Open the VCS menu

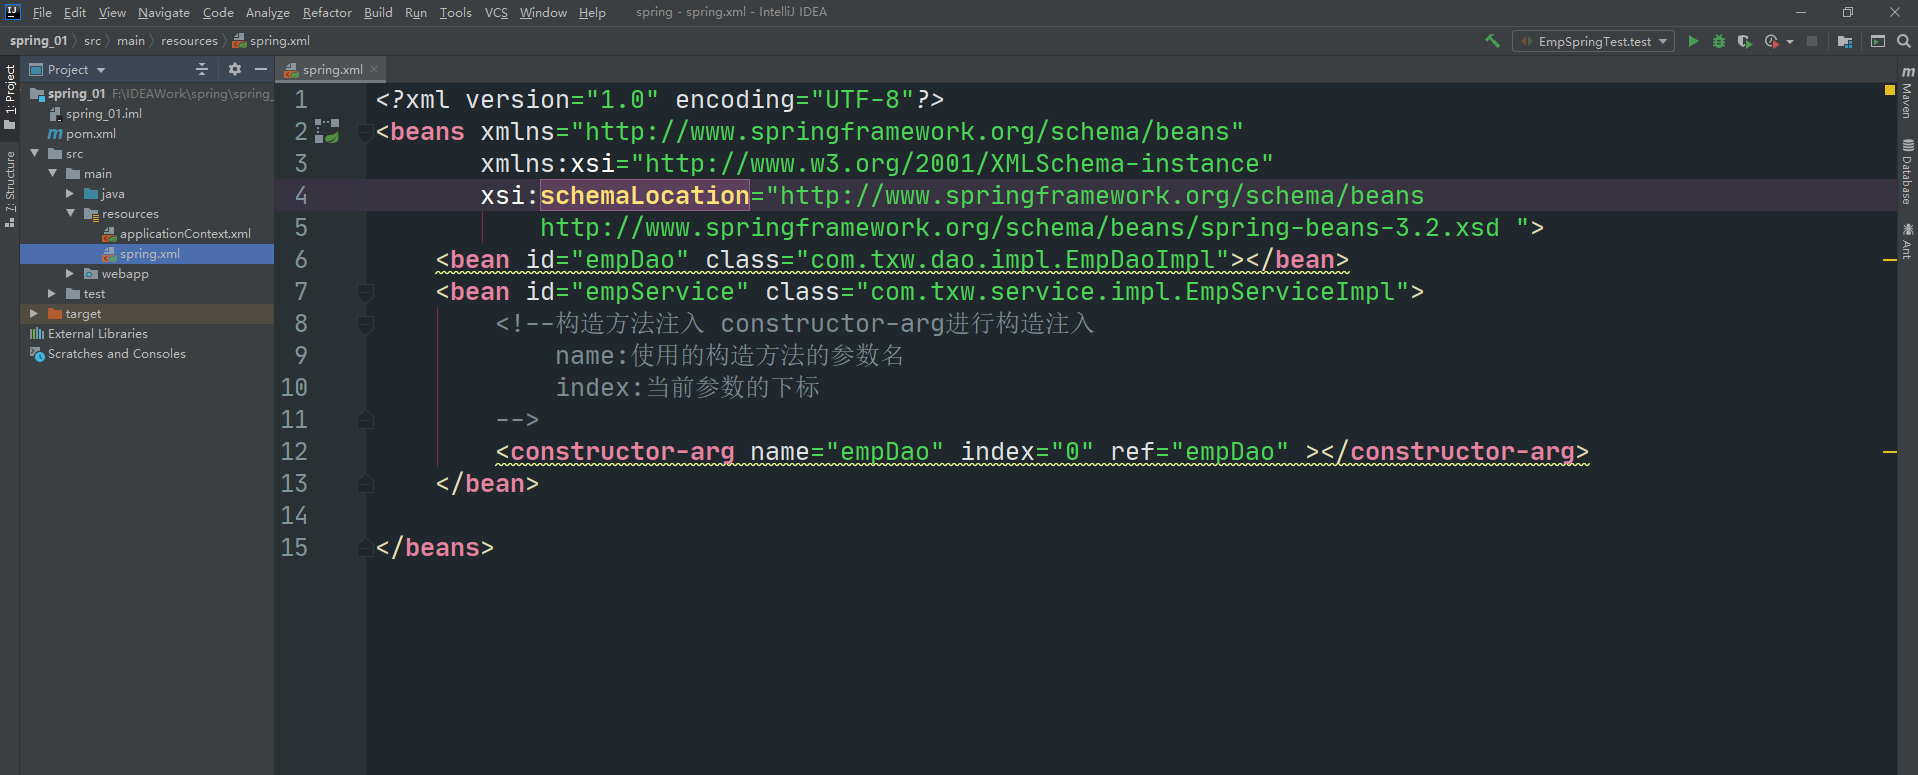pos(496,12)
